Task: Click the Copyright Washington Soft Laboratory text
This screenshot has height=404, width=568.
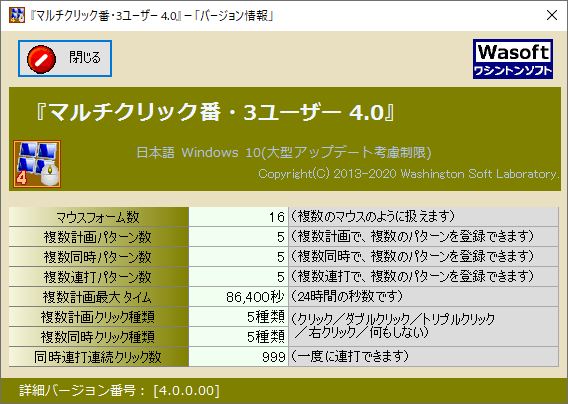Action: [408, 174]
